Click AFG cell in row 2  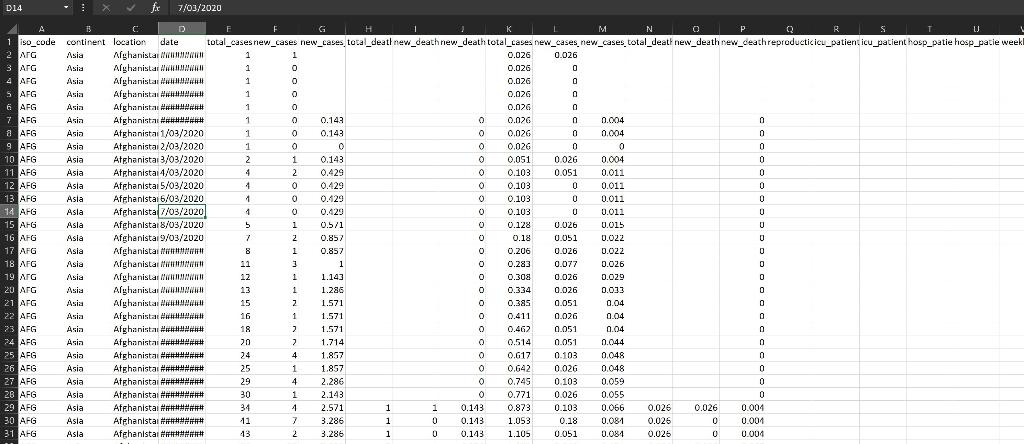click(x=42, y=55)
